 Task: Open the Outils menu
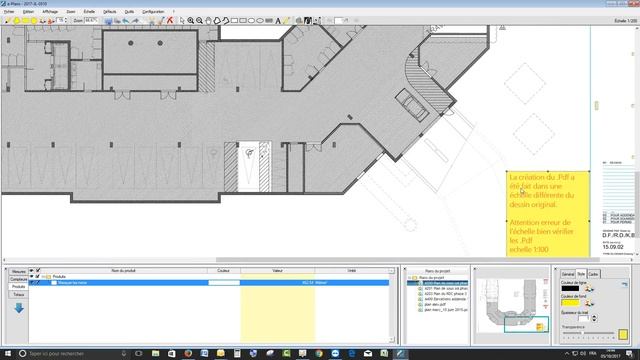(x=129, y=12)
